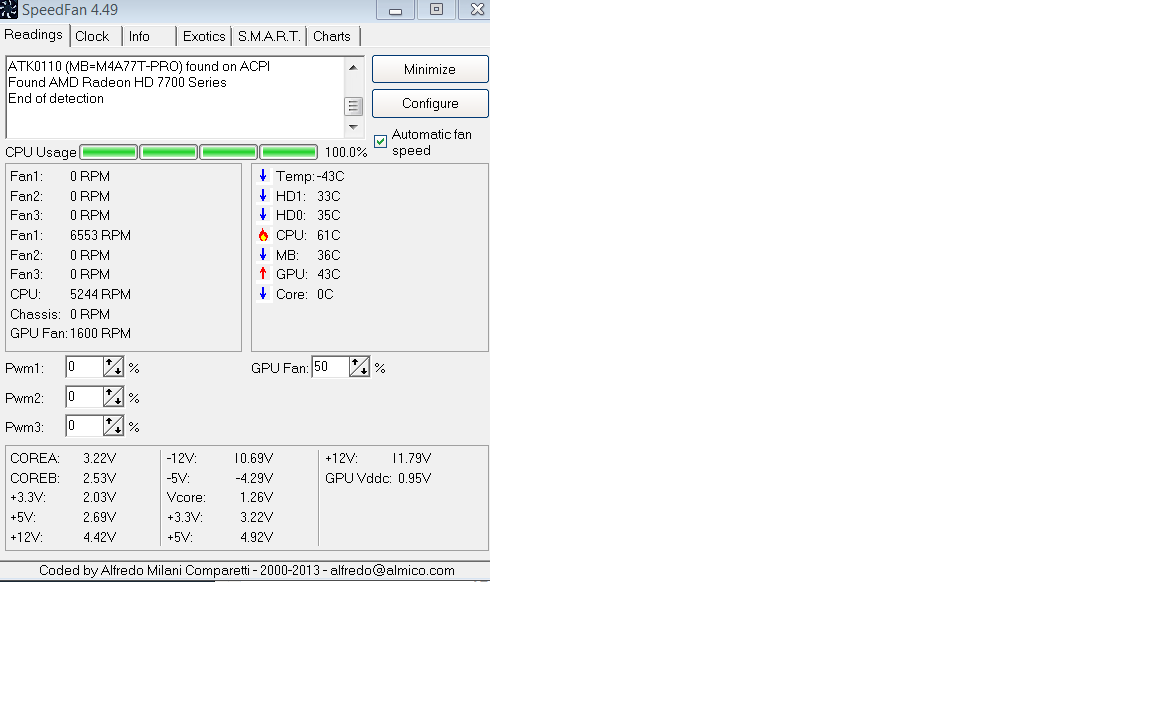Click the Pwm1 spinner arrows
The height and width of the screenshot is (720, 1152).
(113, 367)
